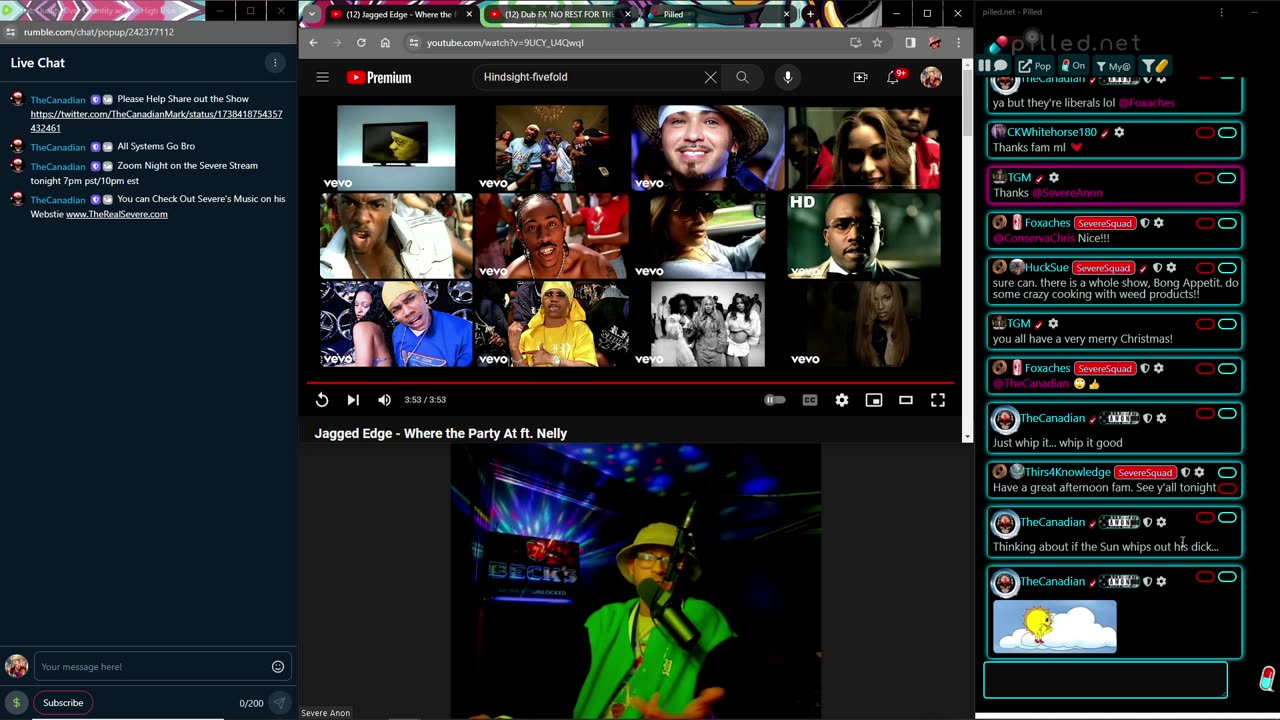
Task: Toggle teal pill on CKWhitehorse180's message
Action: [1227, 133]
